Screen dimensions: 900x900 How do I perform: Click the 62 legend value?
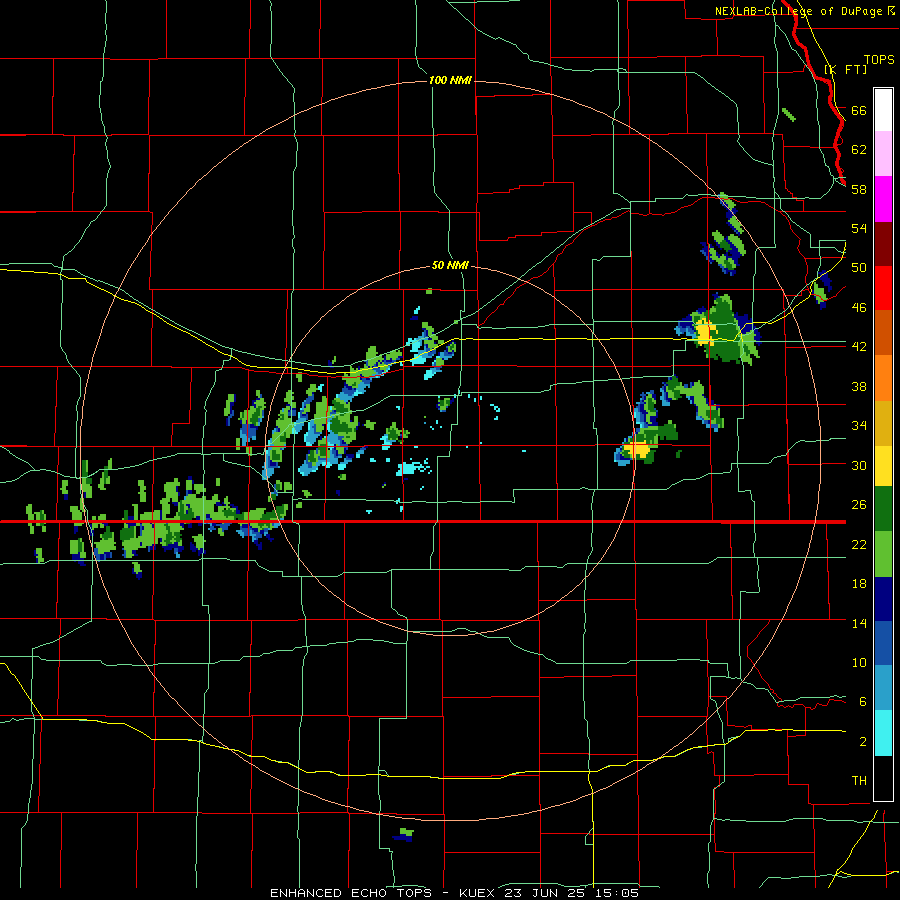pyautogui.click(x=859, y=150)
